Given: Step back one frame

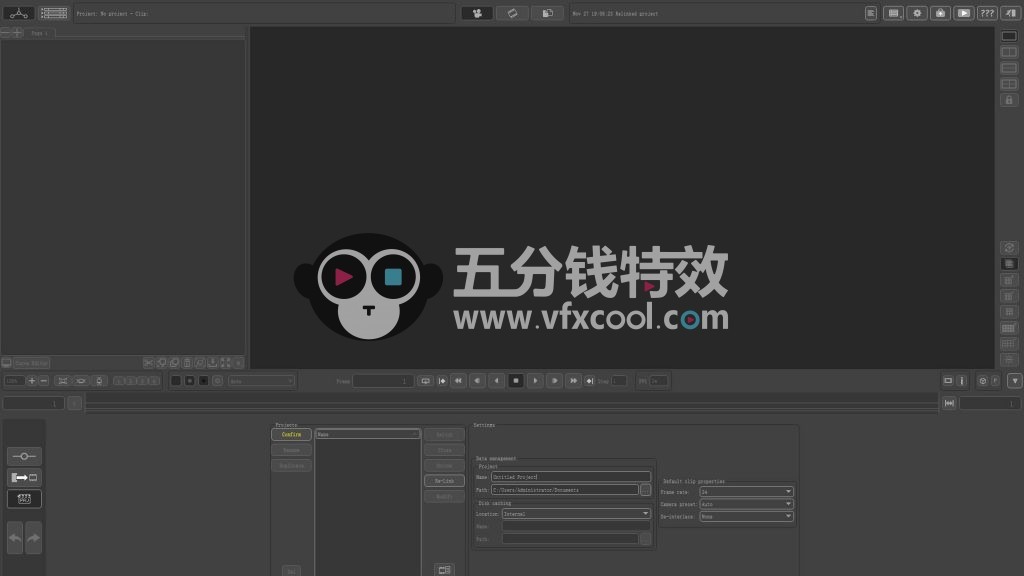Looking at the screenshot, I should (x=477, y=381).
